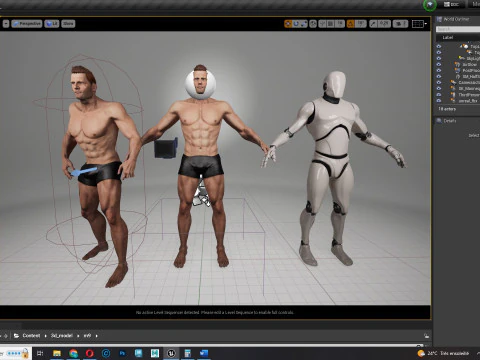Open the viewport options arrow menu
Image resolution: width=480 pixels, height=360 pixels.
tap(6, 24)
